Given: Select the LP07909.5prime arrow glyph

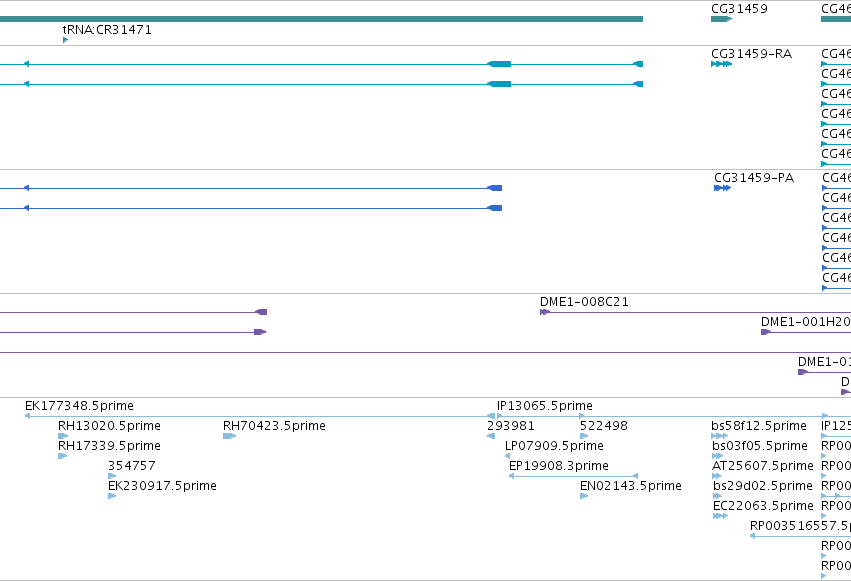Looking at the screenshot, I should point(507,456).
